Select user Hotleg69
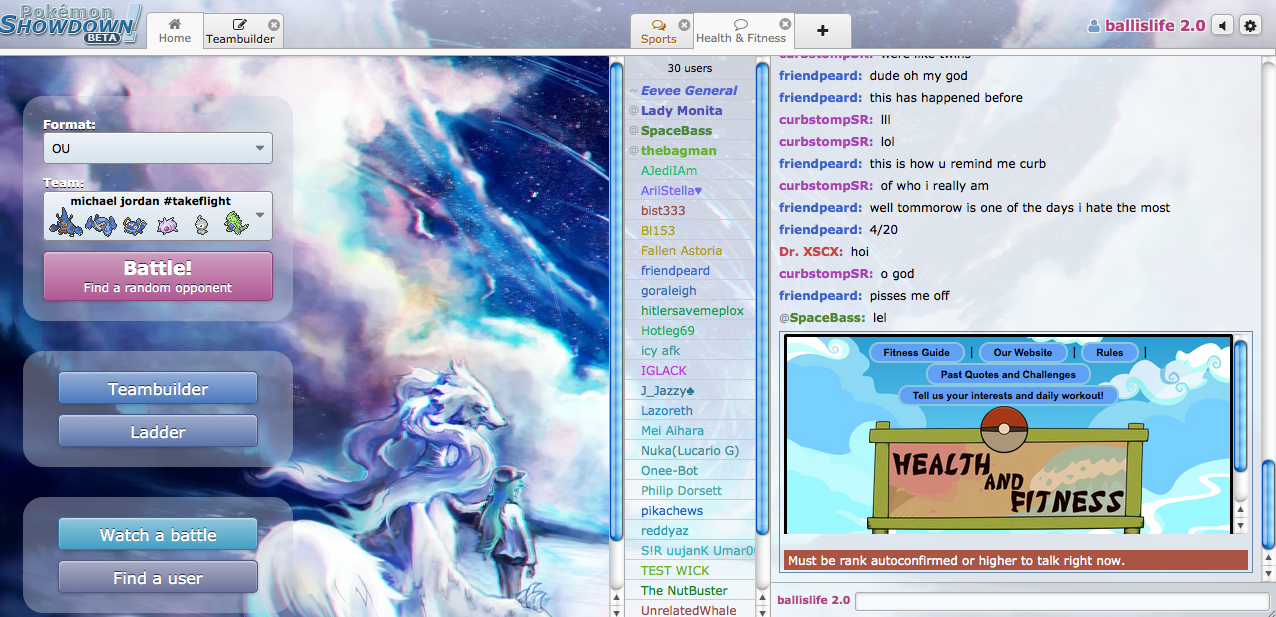This screenshot has height=617, width=1276. 690,331
